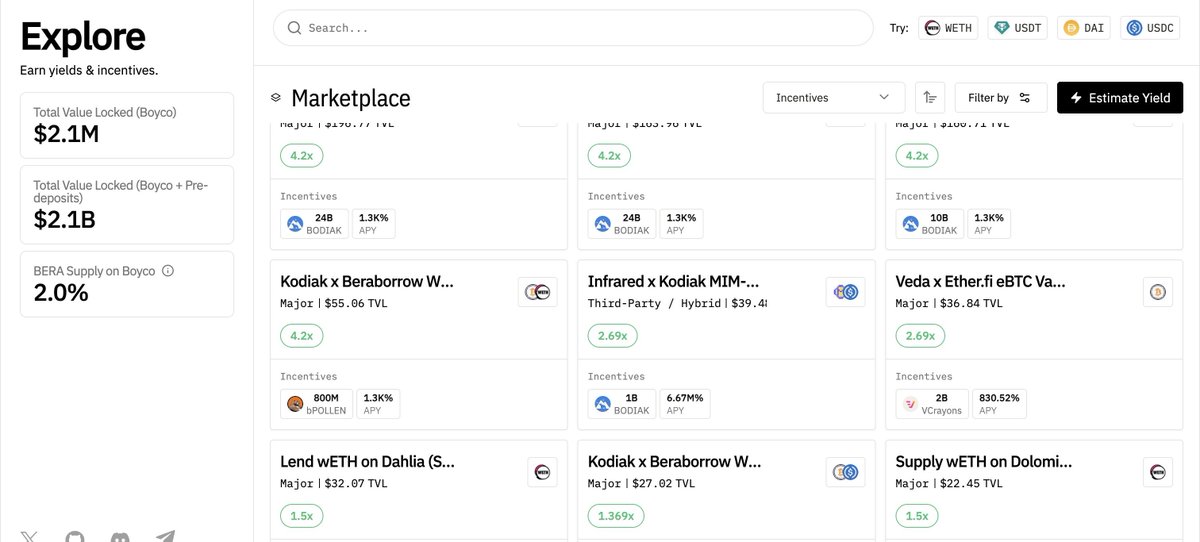Select the DAI suggestion chip

click(x=1085, y=28)
